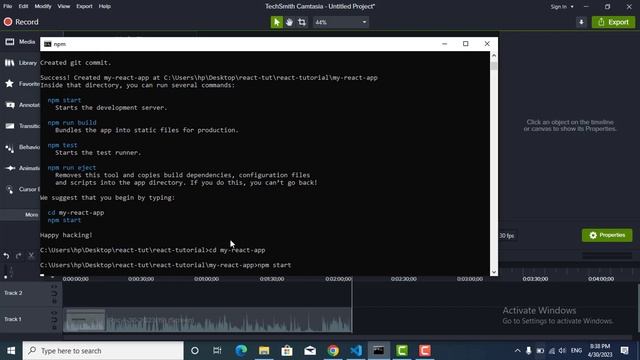Select the hand Pan tool

point(289,22)
